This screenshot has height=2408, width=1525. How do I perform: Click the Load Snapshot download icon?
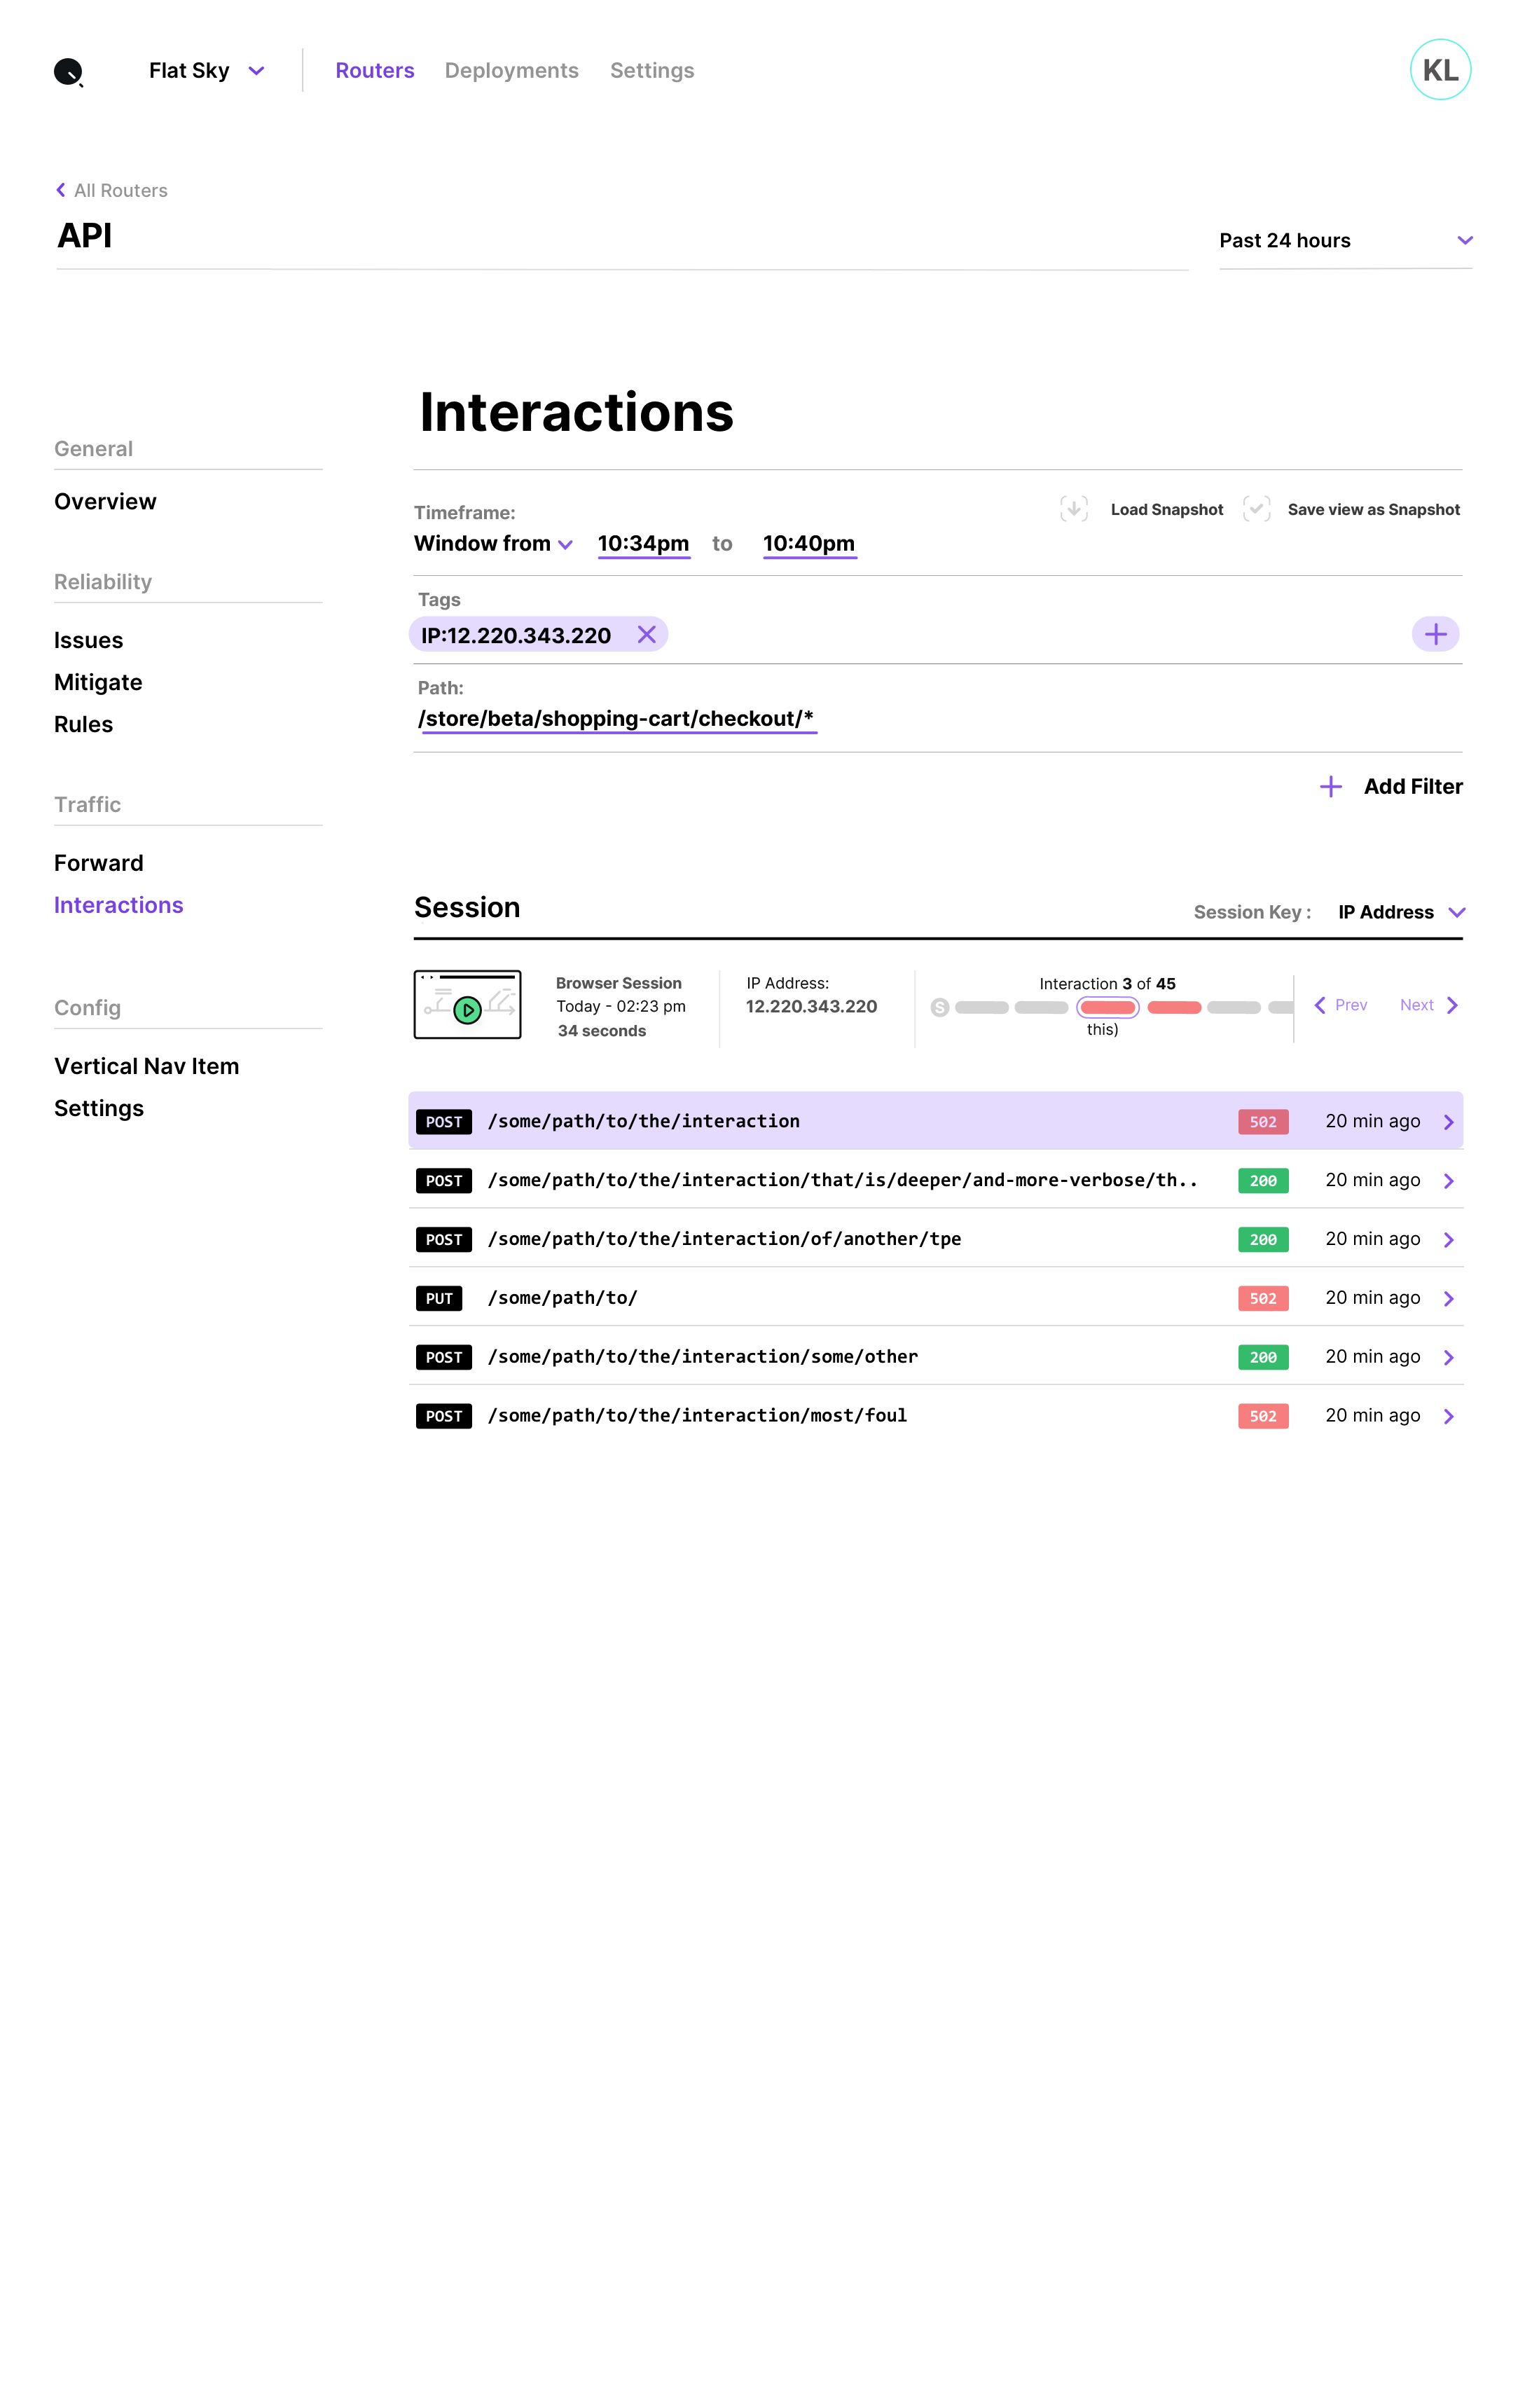[1074, 509]
